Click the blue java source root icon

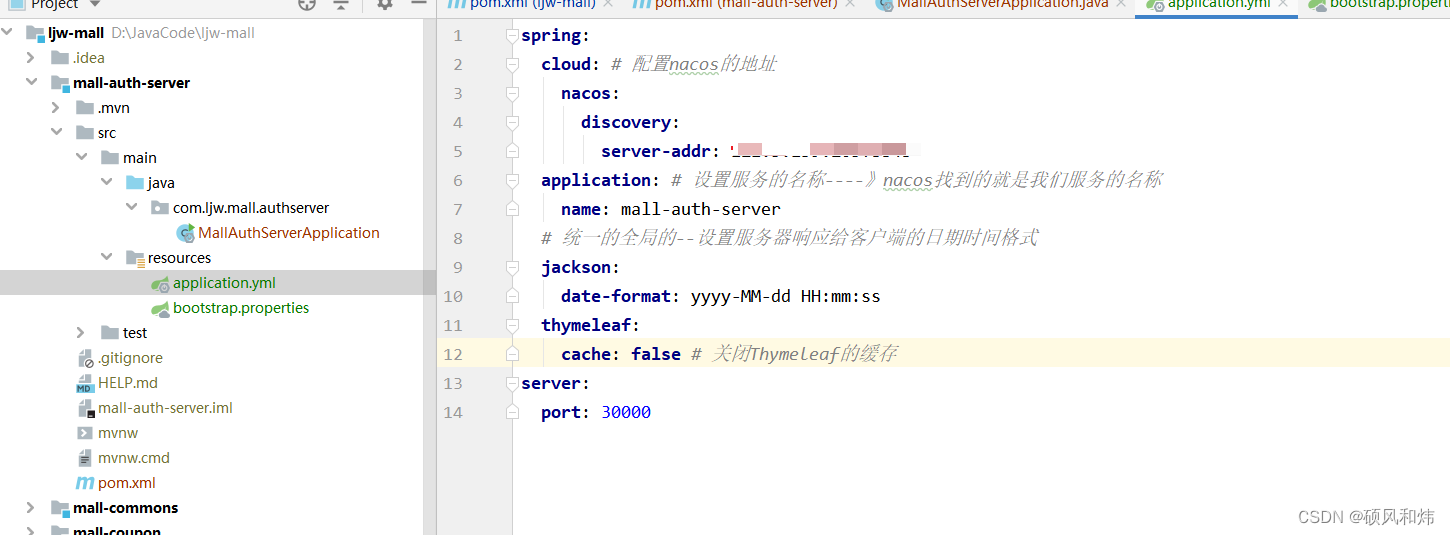coord(135,183)
